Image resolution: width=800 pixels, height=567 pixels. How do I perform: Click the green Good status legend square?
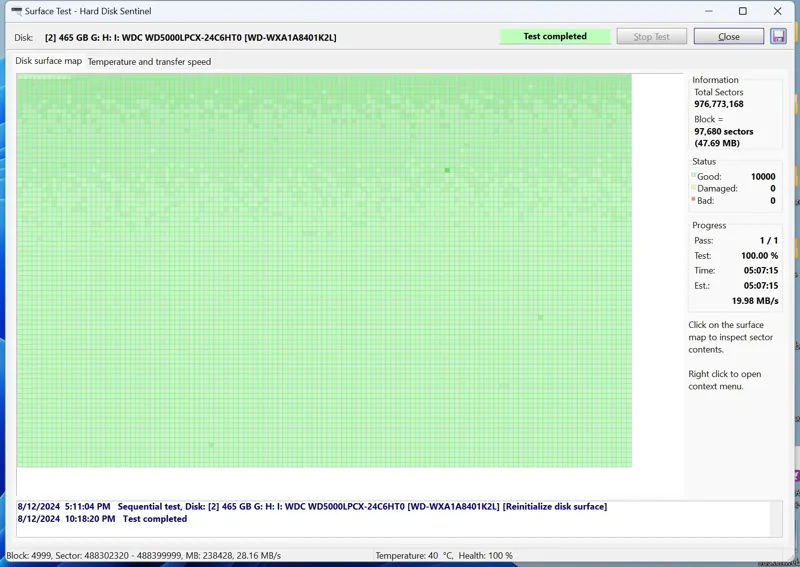coord(693,176)
